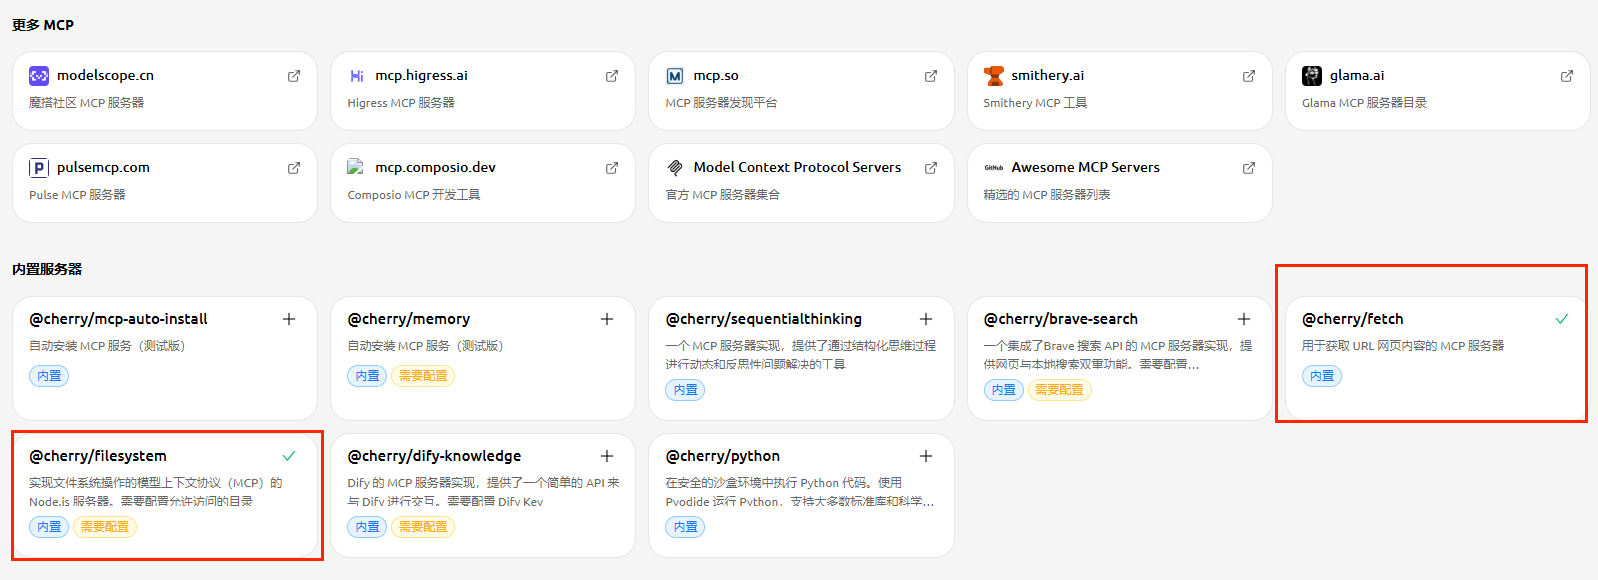
Task: Open modelscope.cn external link icon
Action: (294, 76)
